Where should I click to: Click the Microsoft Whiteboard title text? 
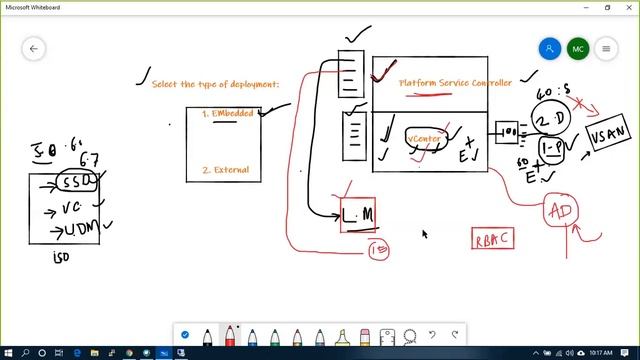point(33,7)
